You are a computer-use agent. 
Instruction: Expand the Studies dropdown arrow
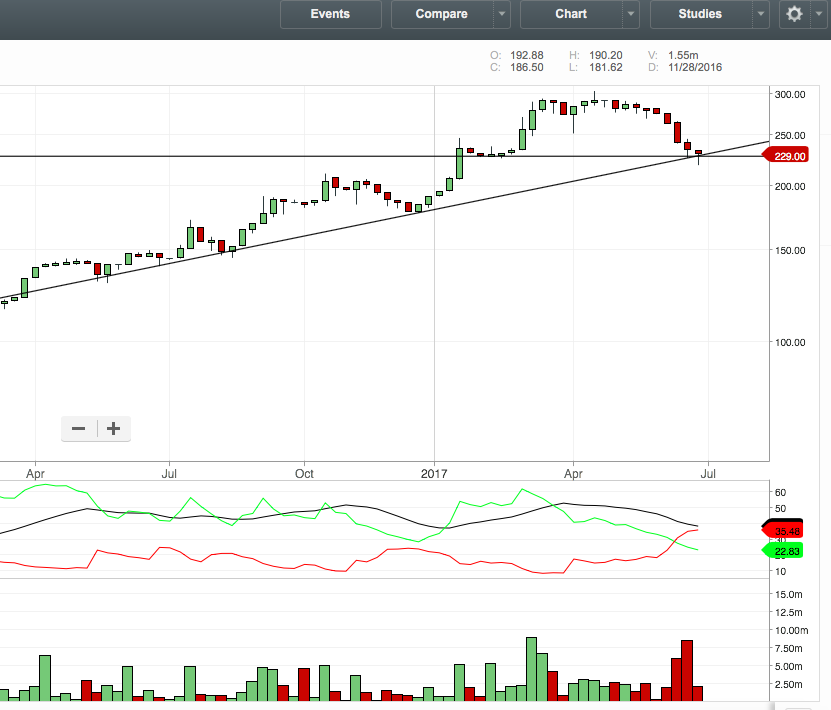[x=761, y=14]
